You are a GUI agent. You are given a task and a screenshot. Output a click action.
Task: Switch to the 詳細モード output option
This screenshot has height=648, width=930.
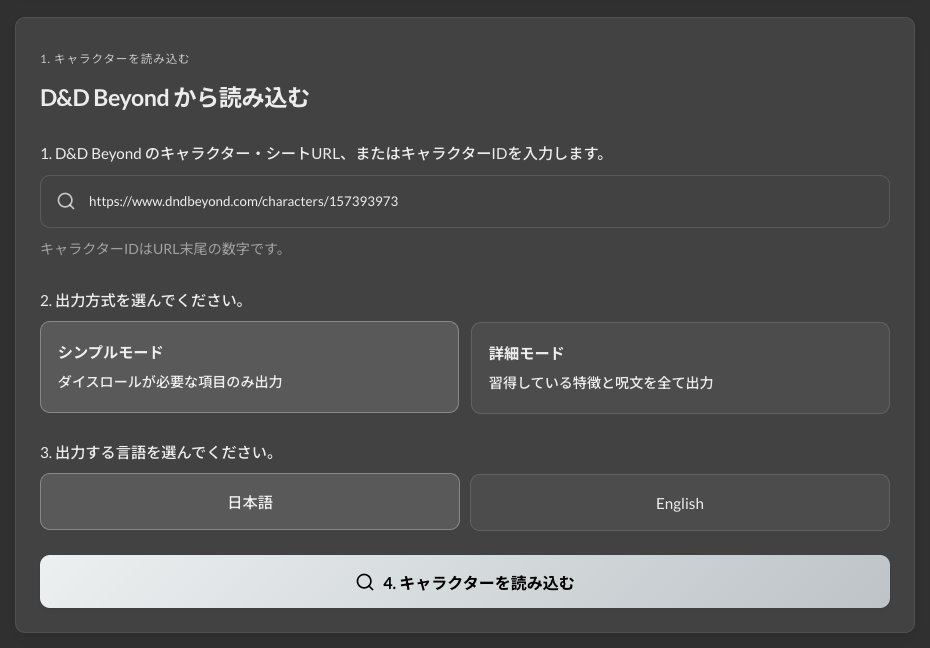point(680,367)
